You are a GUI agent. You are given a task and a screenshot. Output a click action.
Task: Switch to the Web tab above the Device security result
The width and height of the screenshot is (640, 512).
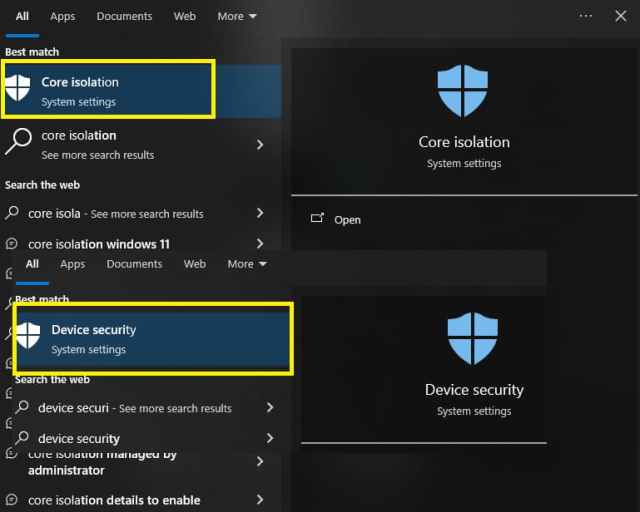coord(195,264)
